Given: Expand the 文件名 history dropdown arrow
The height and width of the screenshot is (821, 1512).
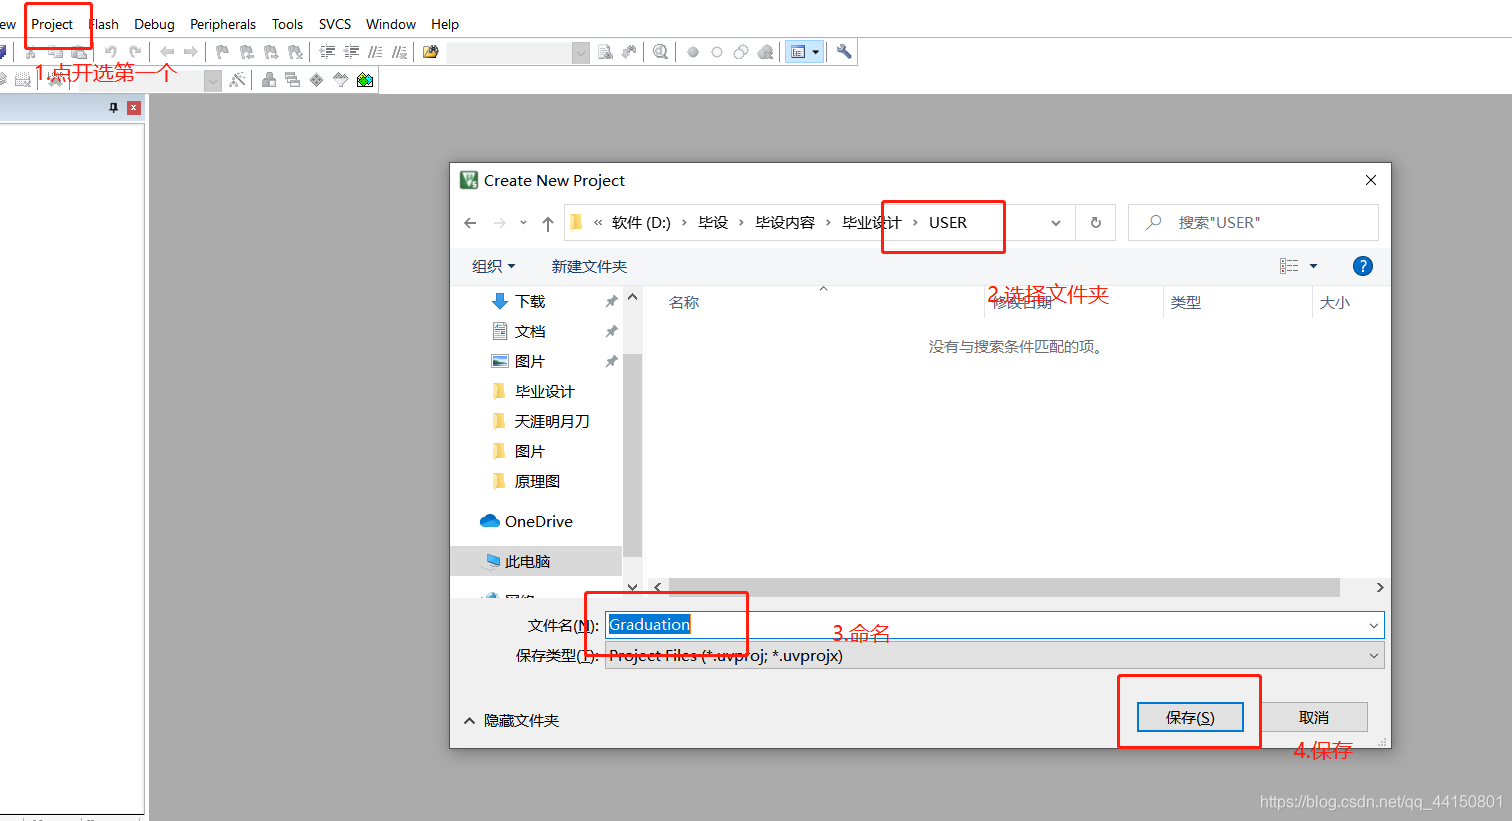Looking at the screenshot, I should point(1374,626).
